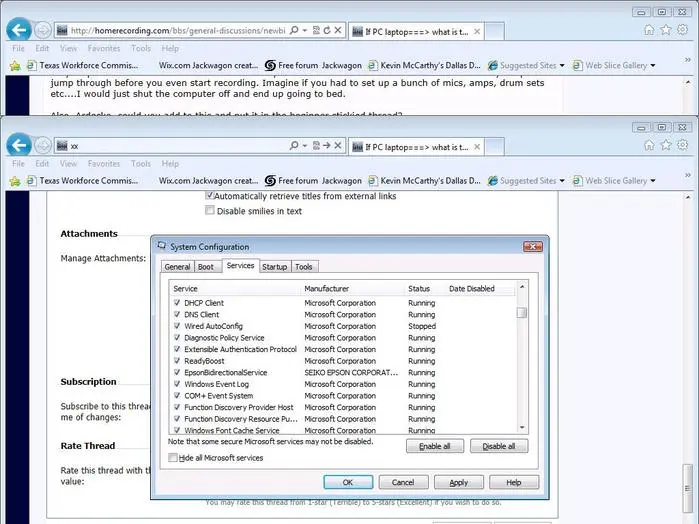Expand favorites bar overflow chevron in lower window
699x524 pixels.
(x=687, y=175)
